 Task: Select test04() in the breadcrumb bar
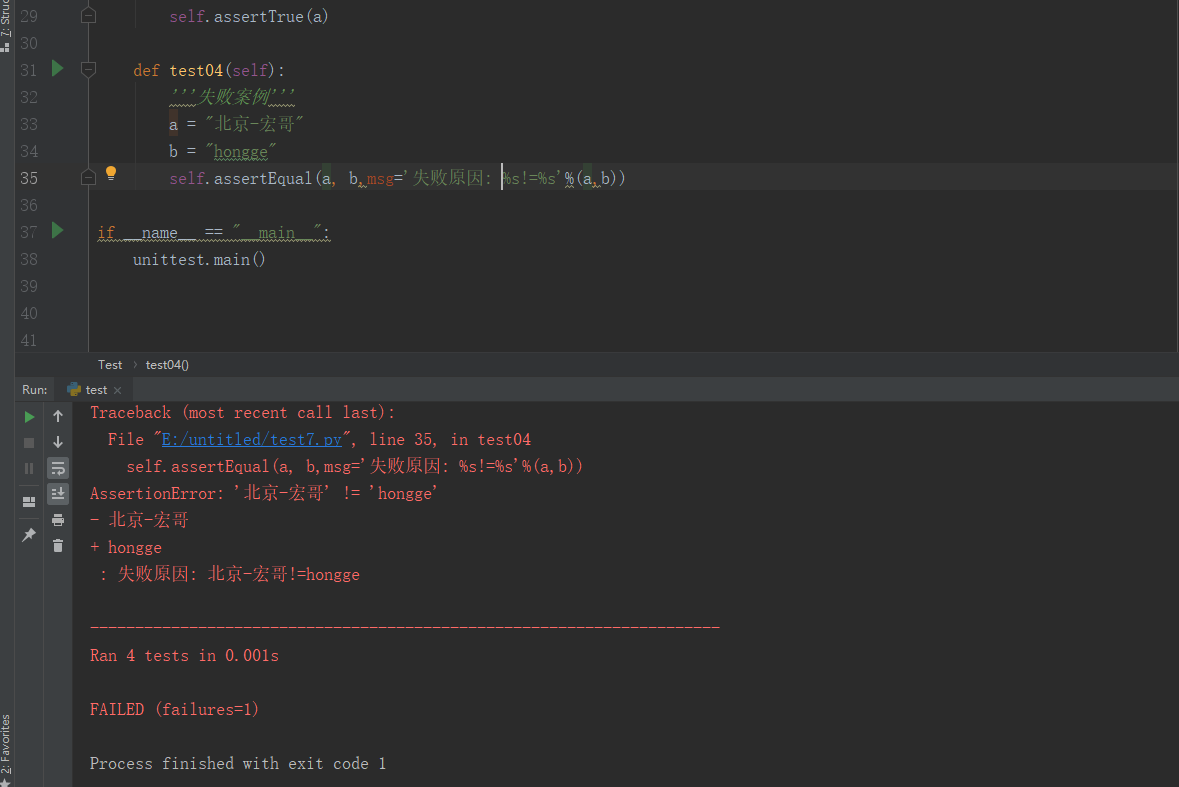(167, 365)
